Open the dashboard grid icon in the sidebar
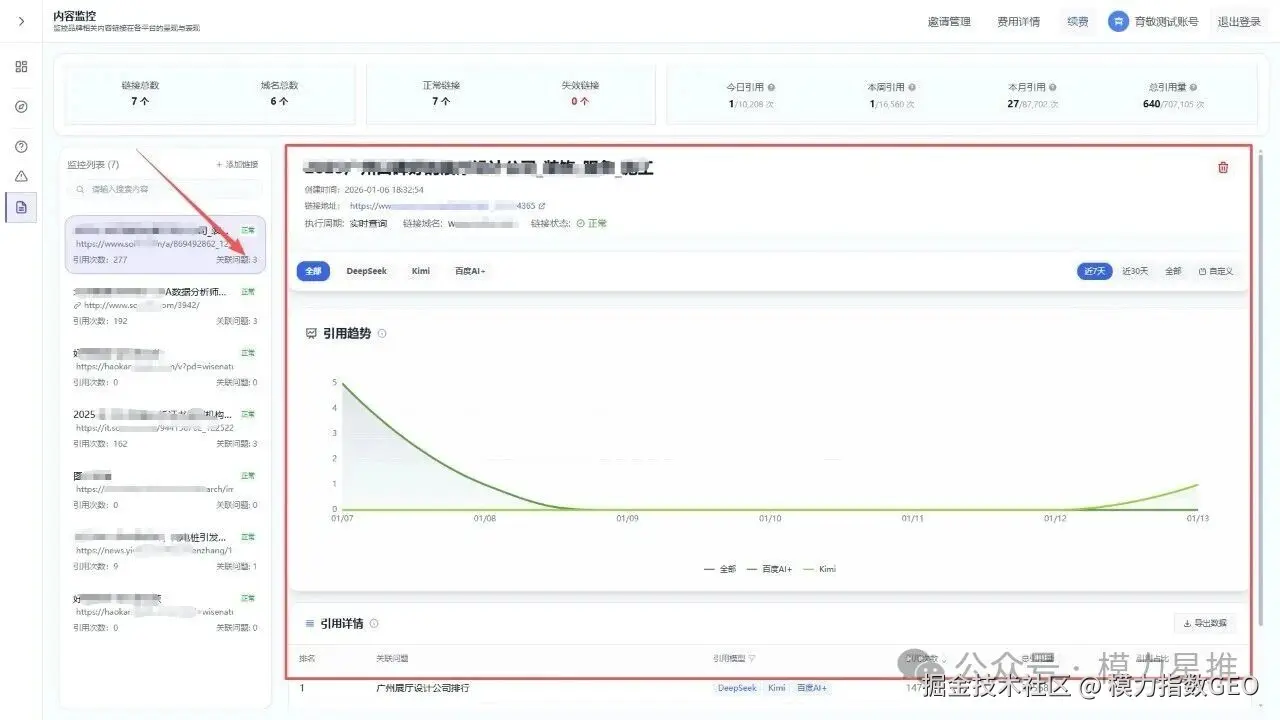The width and height of the screenshot is (1280, 720). [20, 66]
